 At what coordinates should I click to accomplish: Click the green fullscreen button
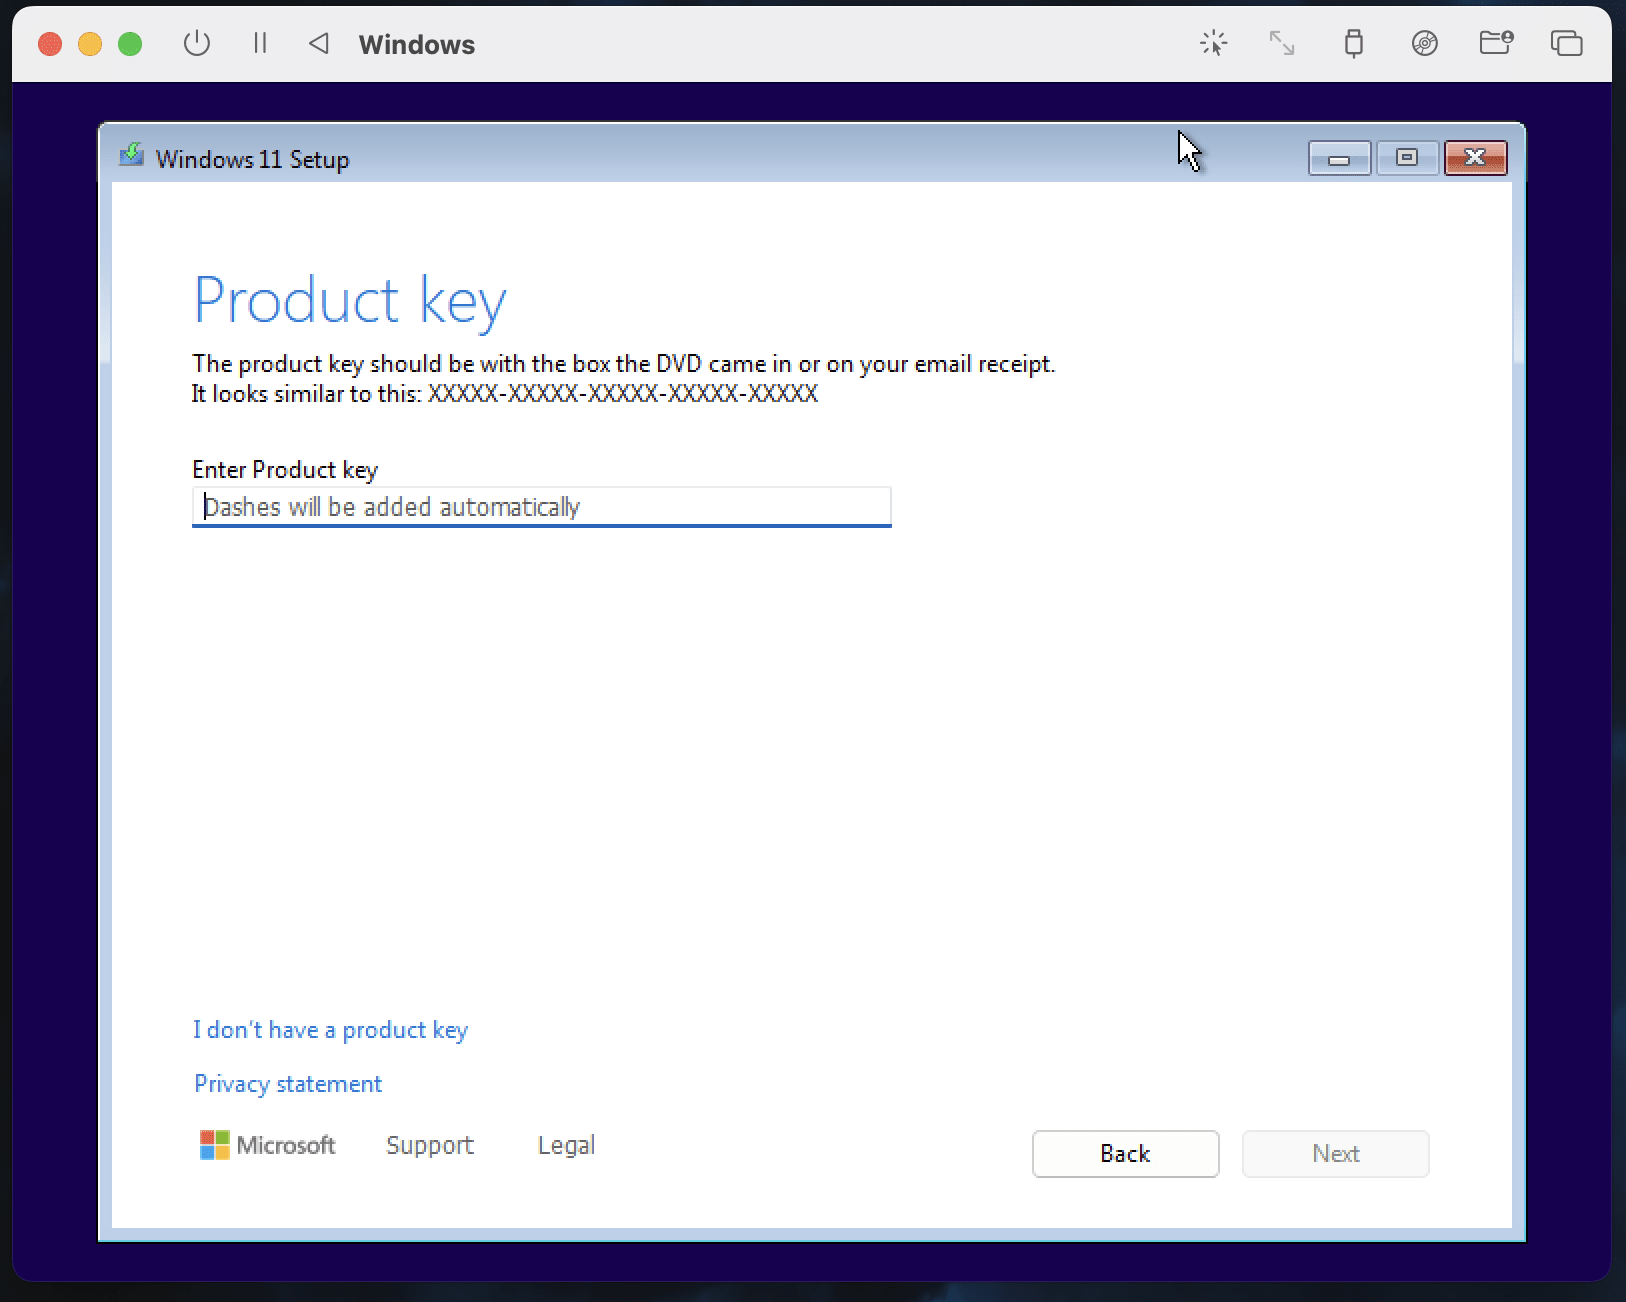[x=130, y=44]
